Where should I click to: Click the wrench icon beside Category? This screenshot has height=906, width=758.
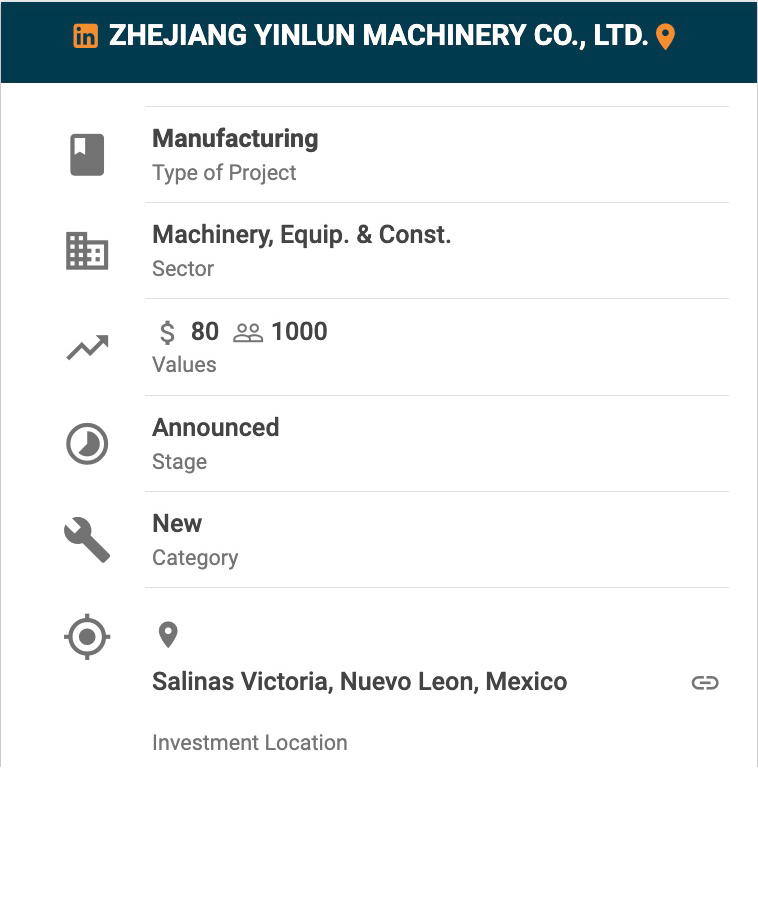pos(87,540)
